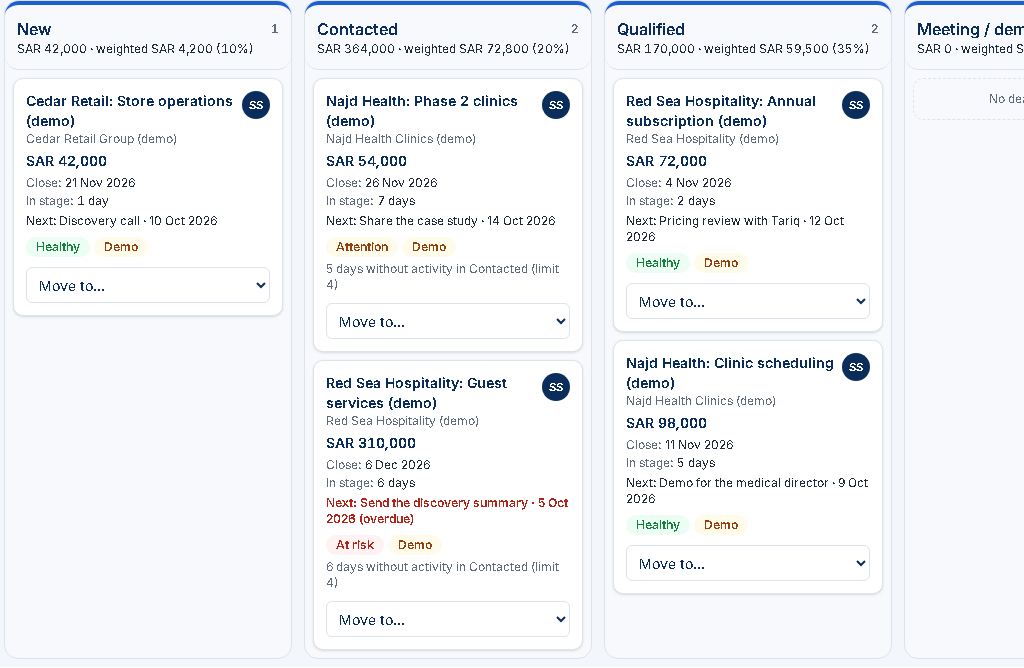Click deal count 2 in Contacted column
Screen dimensions: 1024x668
(575, 29)
